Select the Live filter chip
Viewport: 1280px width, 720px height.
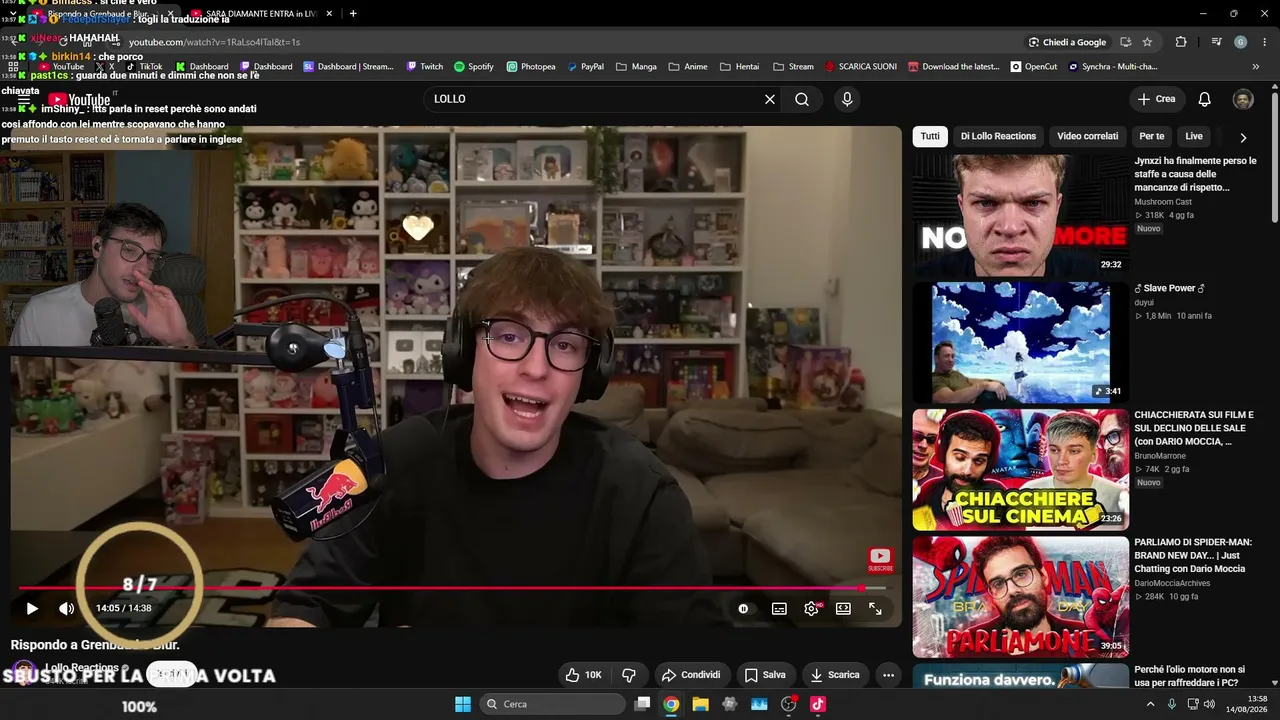(1194, 136)
